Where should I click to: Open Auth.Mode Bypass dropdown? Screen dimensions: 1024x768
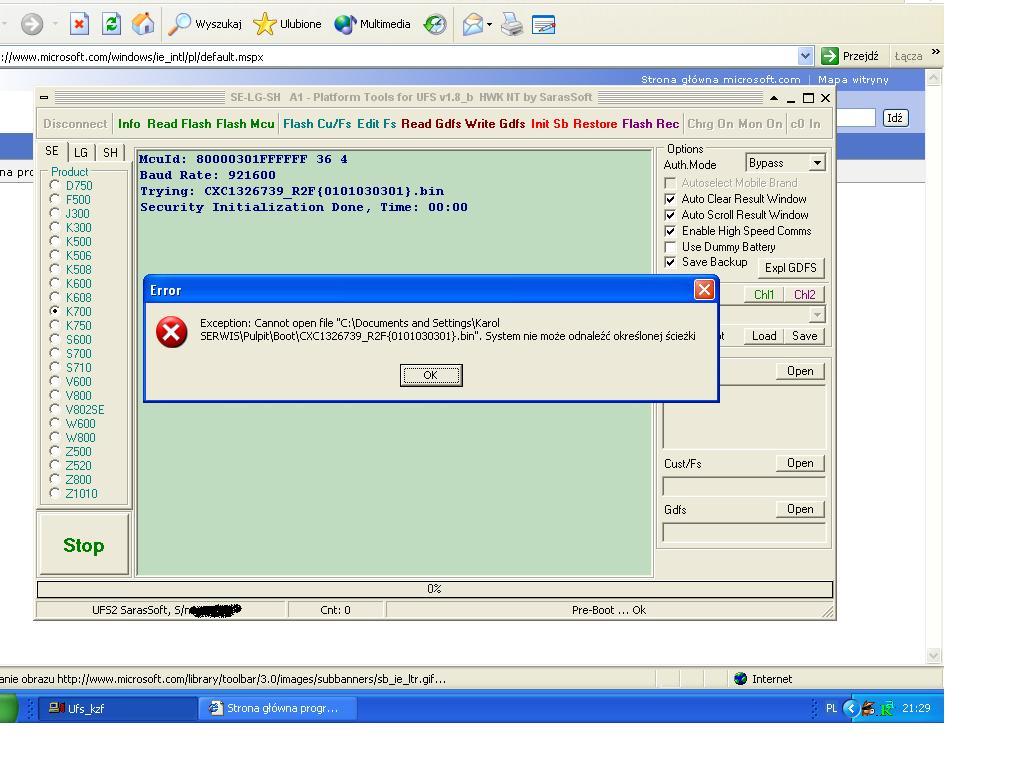[817, 163]
